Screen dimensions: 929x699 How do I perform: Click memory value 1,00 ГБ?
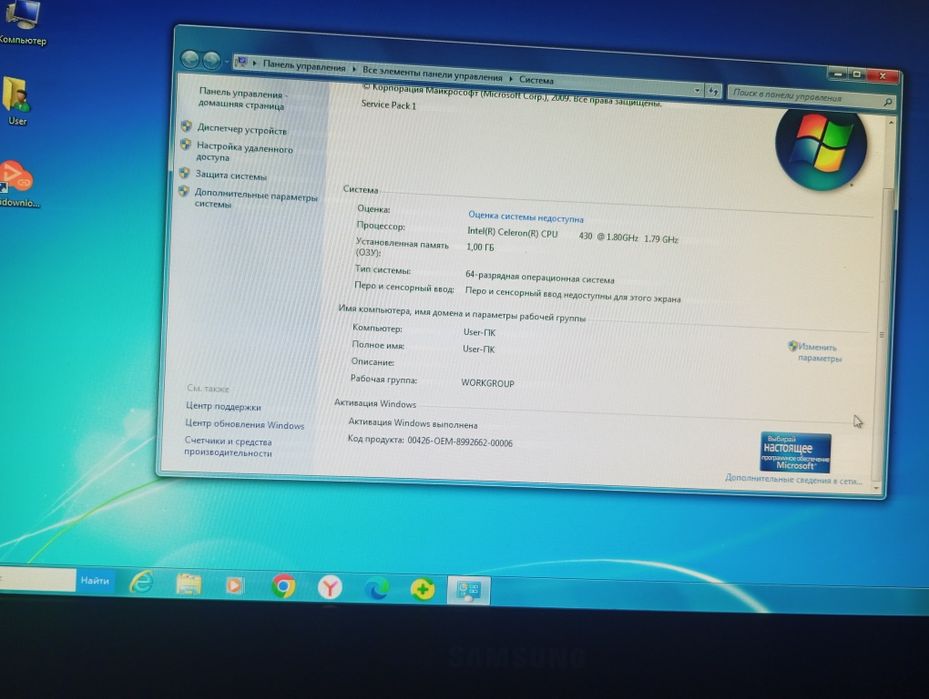click(x=480, y=247)
